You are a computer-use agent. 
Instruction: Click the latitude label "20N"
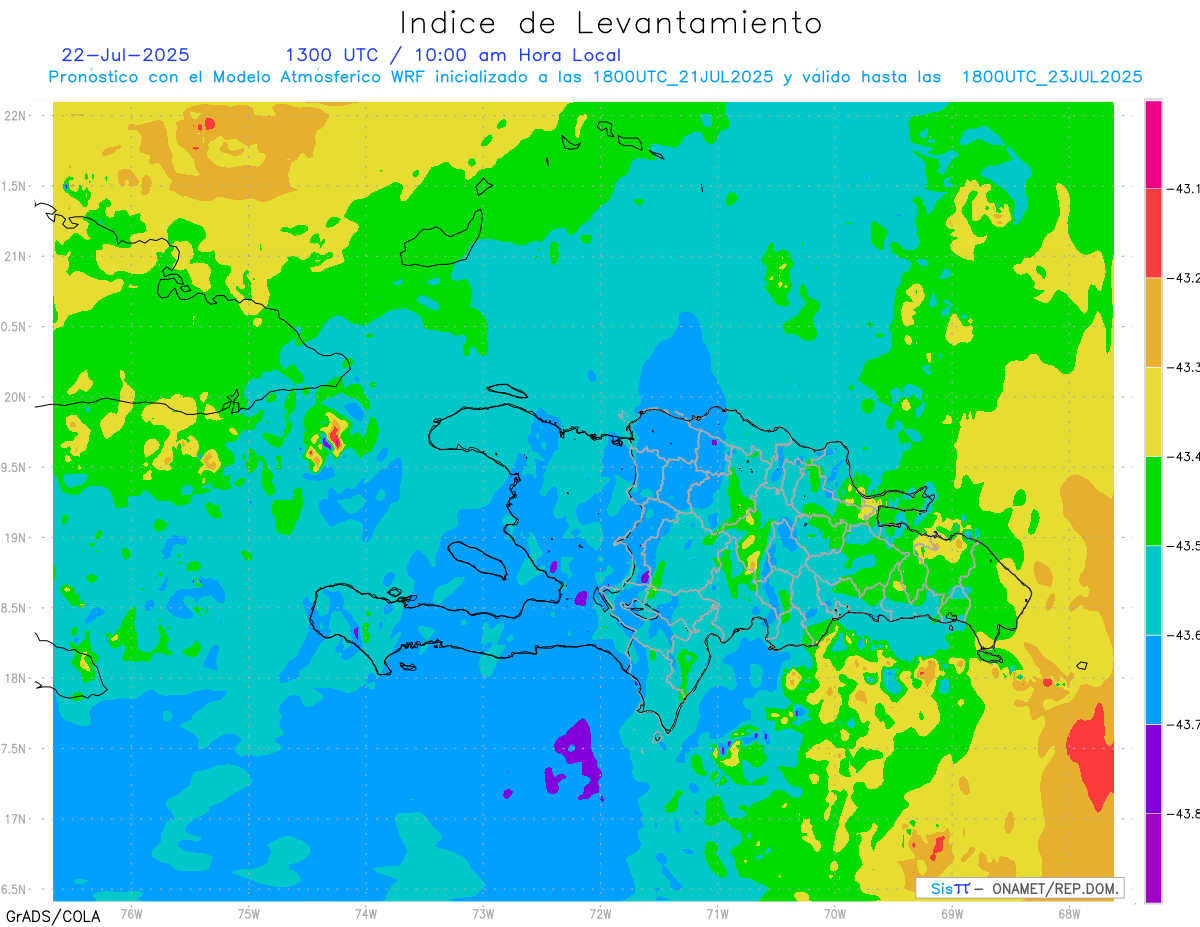click(17, 397)
